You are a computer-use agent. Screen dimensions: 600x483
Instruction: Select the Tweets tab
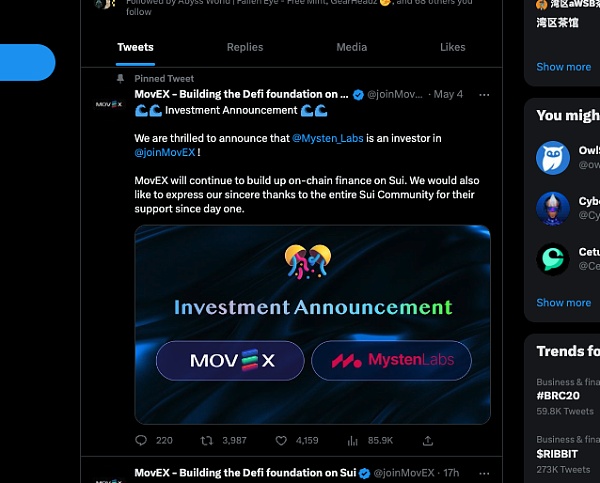135,47
